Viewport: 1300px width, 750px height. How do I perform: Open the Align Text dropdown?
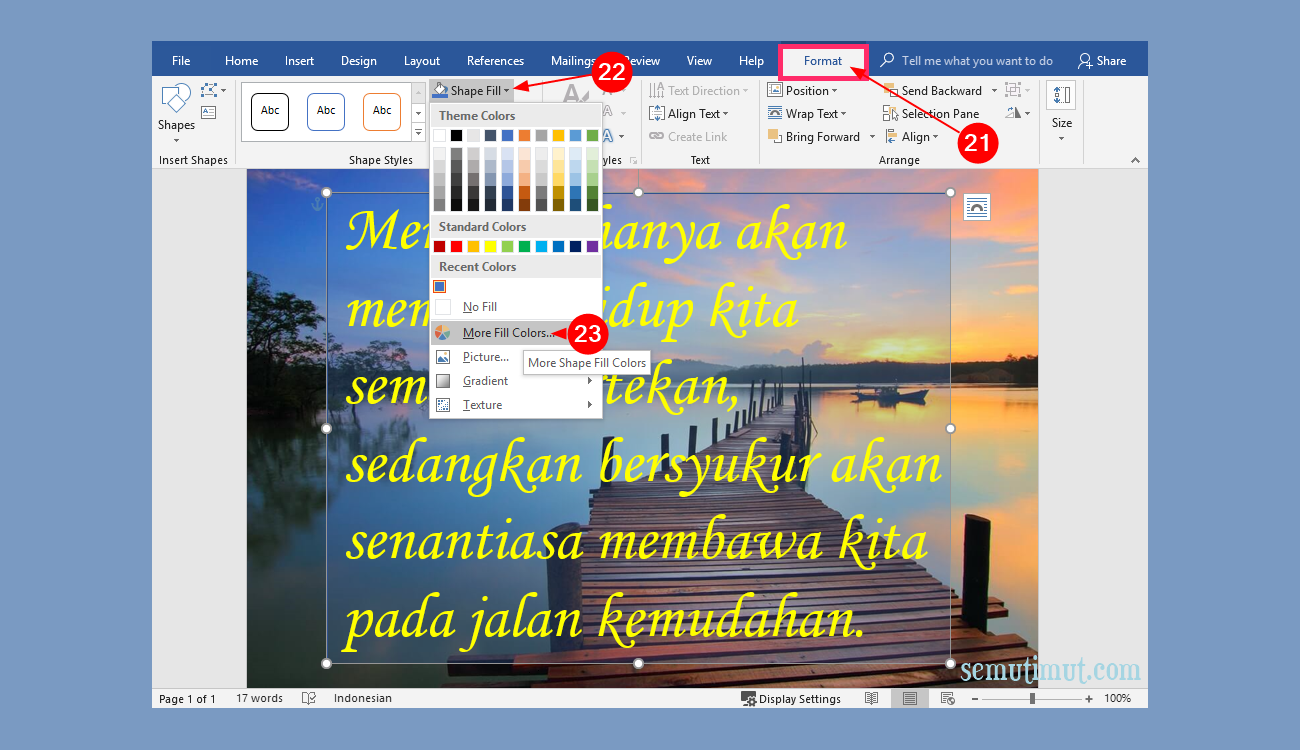coord(689,114)
